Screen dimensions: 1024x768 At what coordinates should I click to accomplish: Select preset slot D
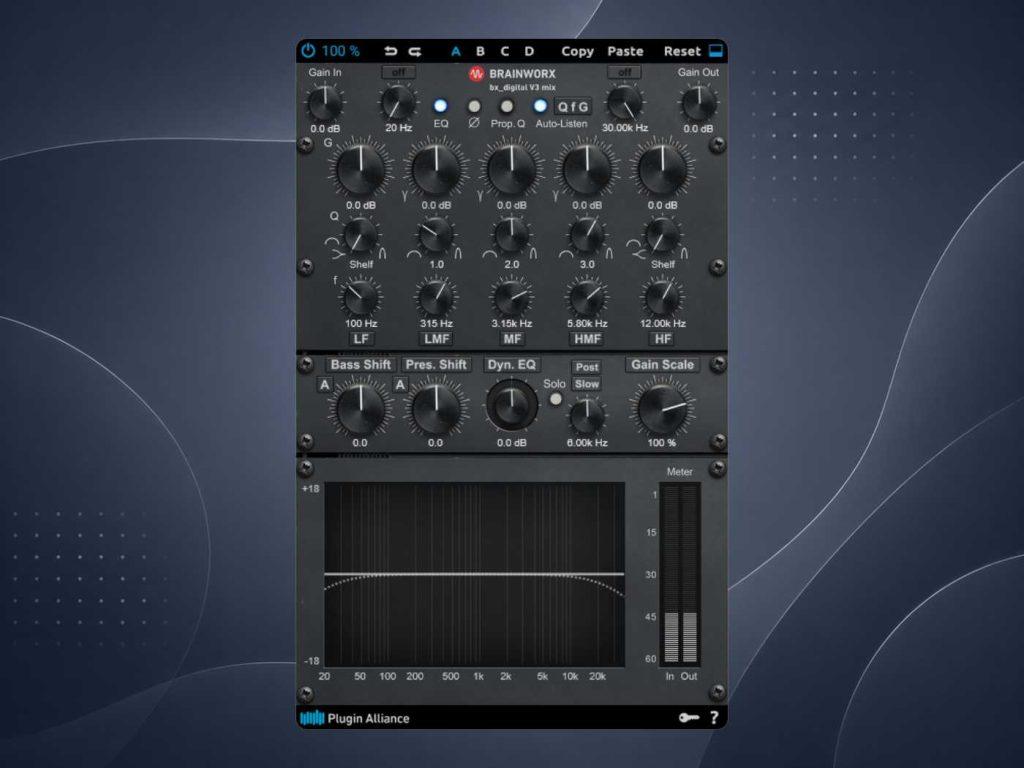point(529,52)
